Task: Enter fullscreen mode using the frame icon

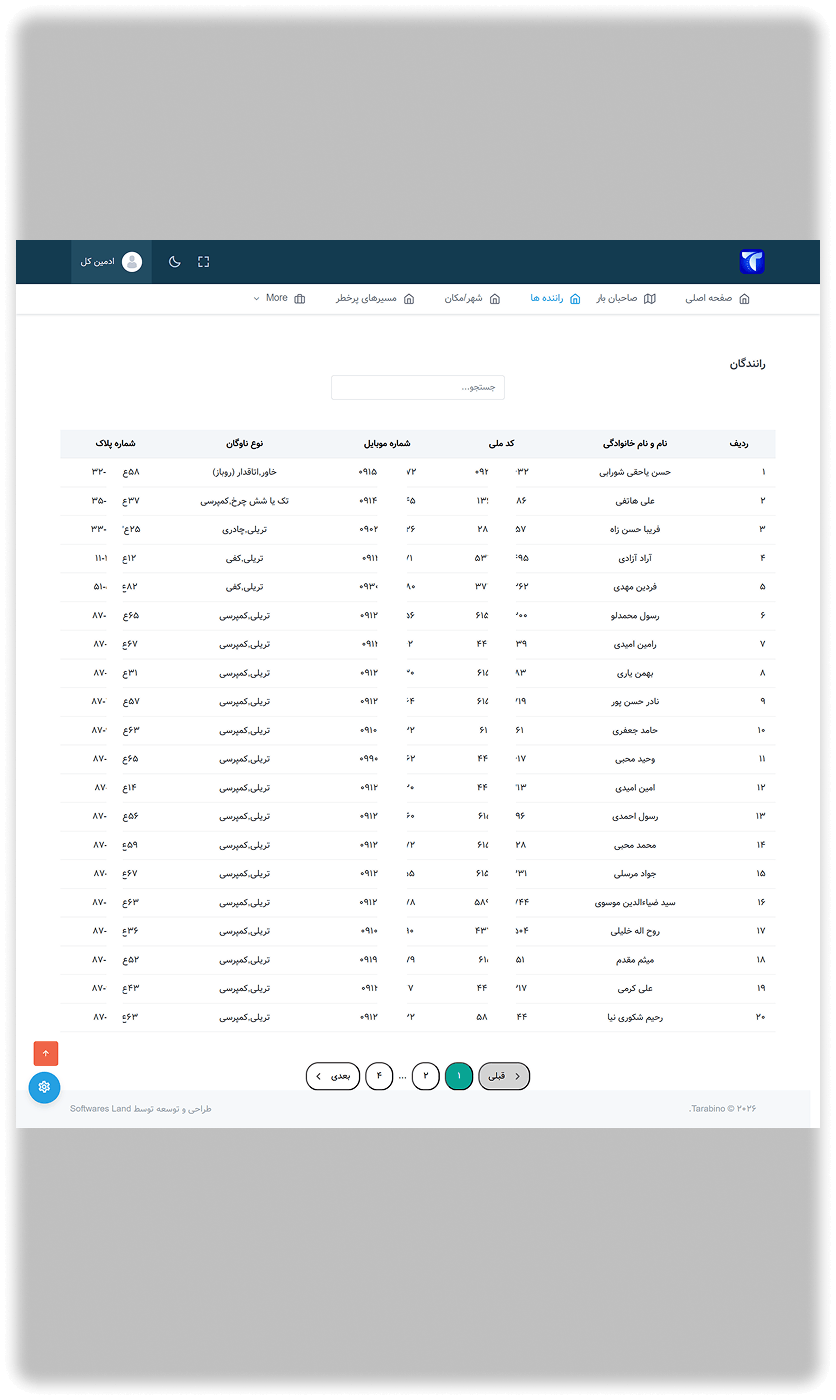Action: coord(204,262)
